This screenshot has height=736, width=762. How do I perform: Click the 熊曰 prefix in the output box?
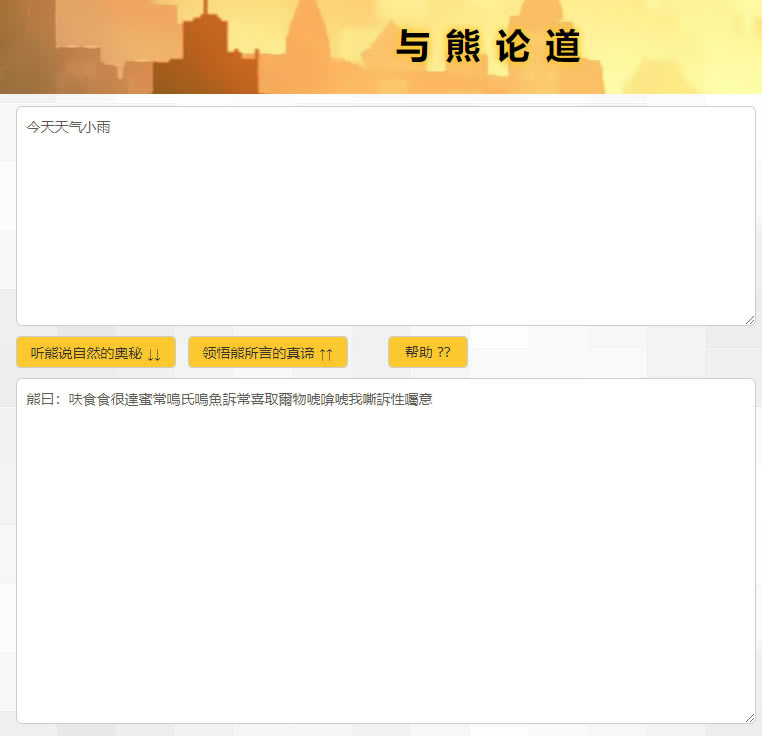tap(43, 400)
